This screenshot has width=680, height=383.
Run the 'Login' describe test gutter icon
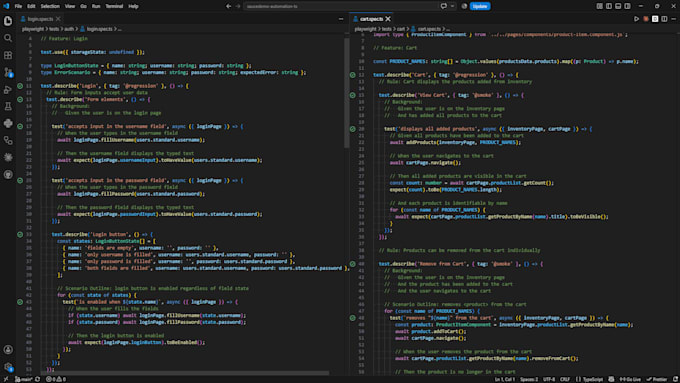click(20, 86)
